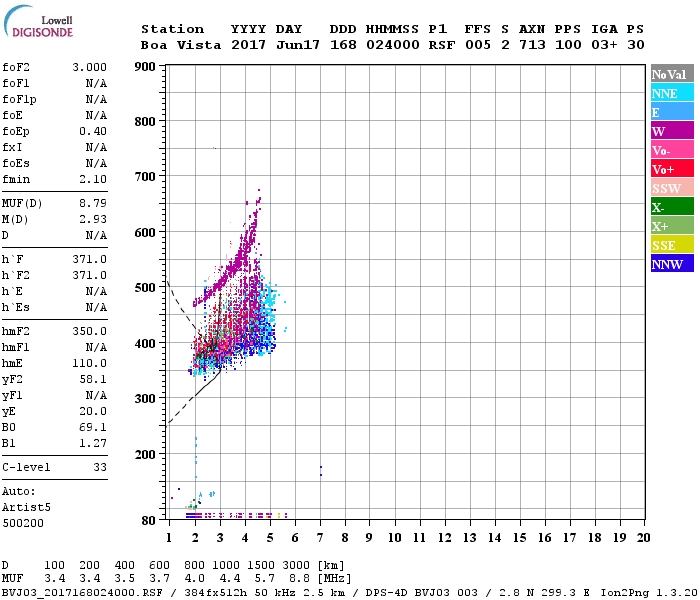Select the NNE cyan legend swatch

[672, 93]
